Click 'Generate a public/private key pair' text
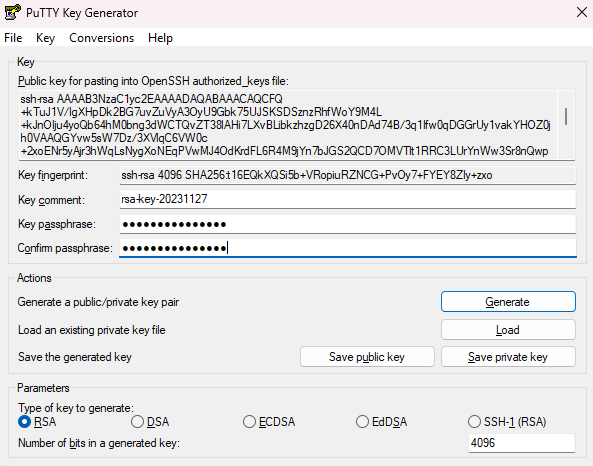 coord(98,302)
